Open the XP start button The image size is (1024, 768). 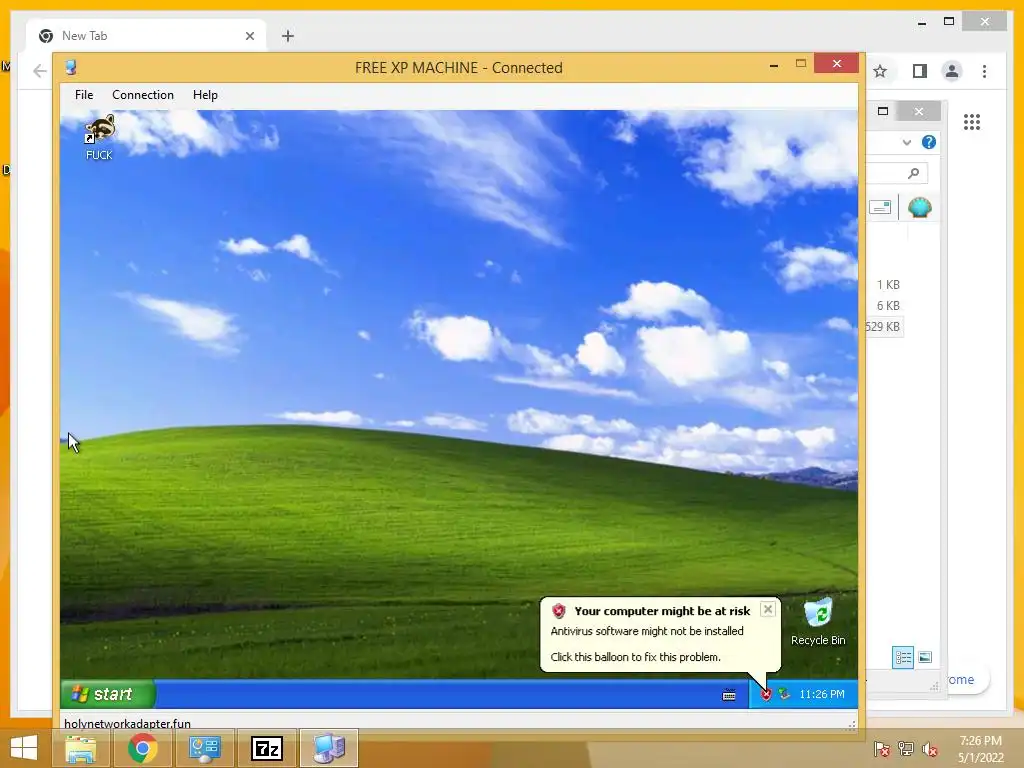[108, 694]
